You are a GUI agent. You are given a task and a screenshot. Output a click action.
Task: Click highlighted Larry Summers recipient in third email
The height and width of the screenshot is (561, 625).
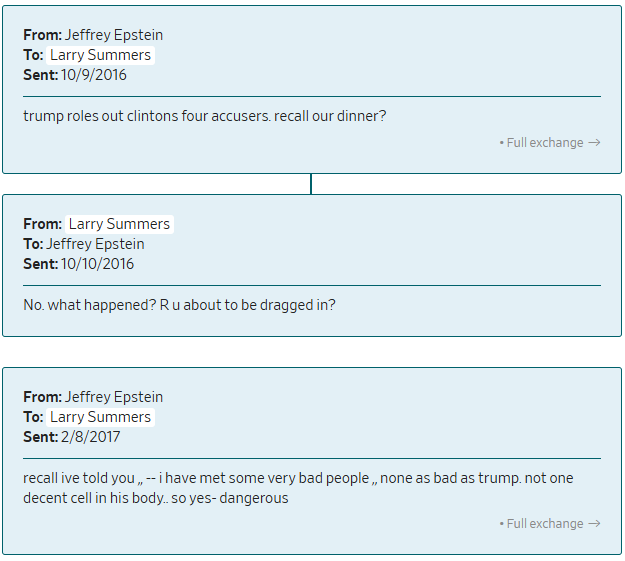point(100,417)
